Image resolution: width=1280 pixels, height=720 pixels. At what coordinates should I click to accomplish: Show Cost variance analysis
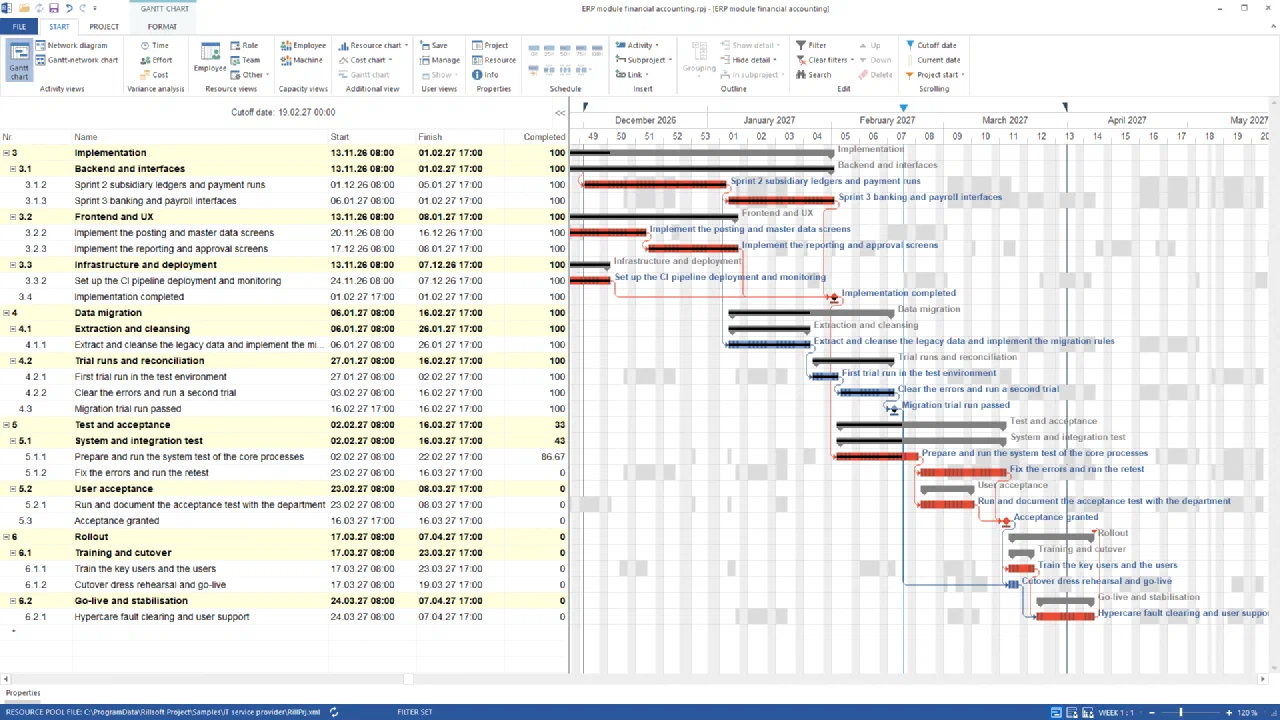[x=154, y=75]
